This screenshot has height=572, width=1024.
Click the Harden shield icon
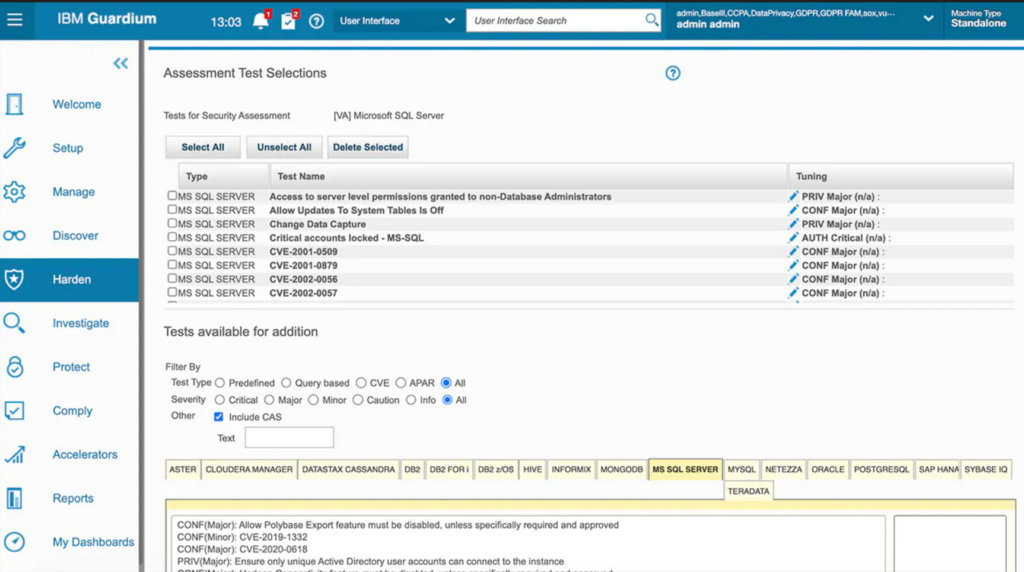[x=14, y=279]
